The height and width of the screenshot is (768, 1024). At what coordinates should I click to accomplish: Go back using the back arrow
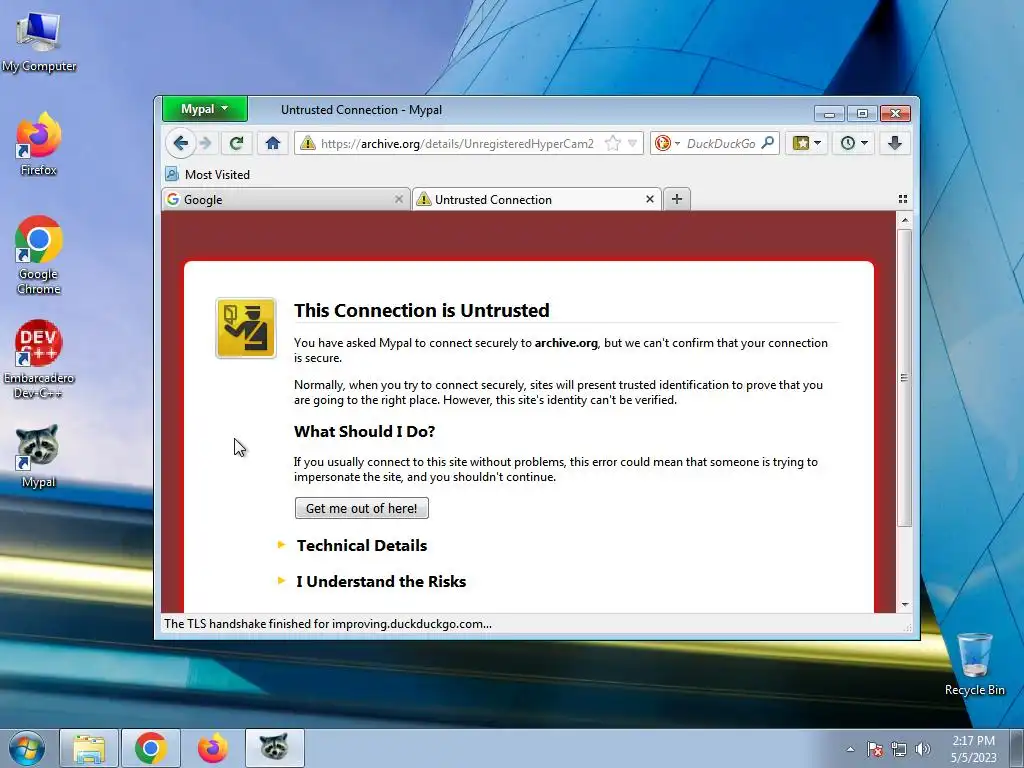tap(181, 143)
